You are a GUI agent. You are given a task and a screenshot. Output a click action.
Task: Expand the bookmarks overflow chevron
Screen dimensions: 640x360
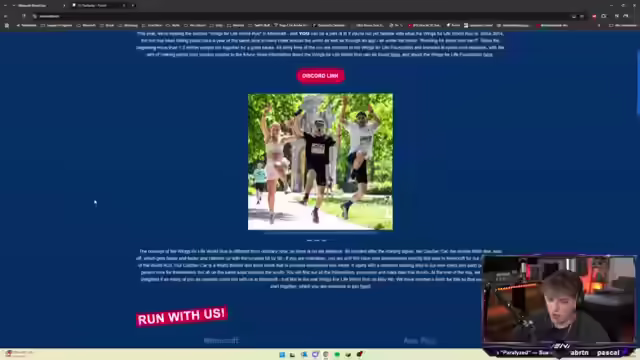tap(599, 25)
